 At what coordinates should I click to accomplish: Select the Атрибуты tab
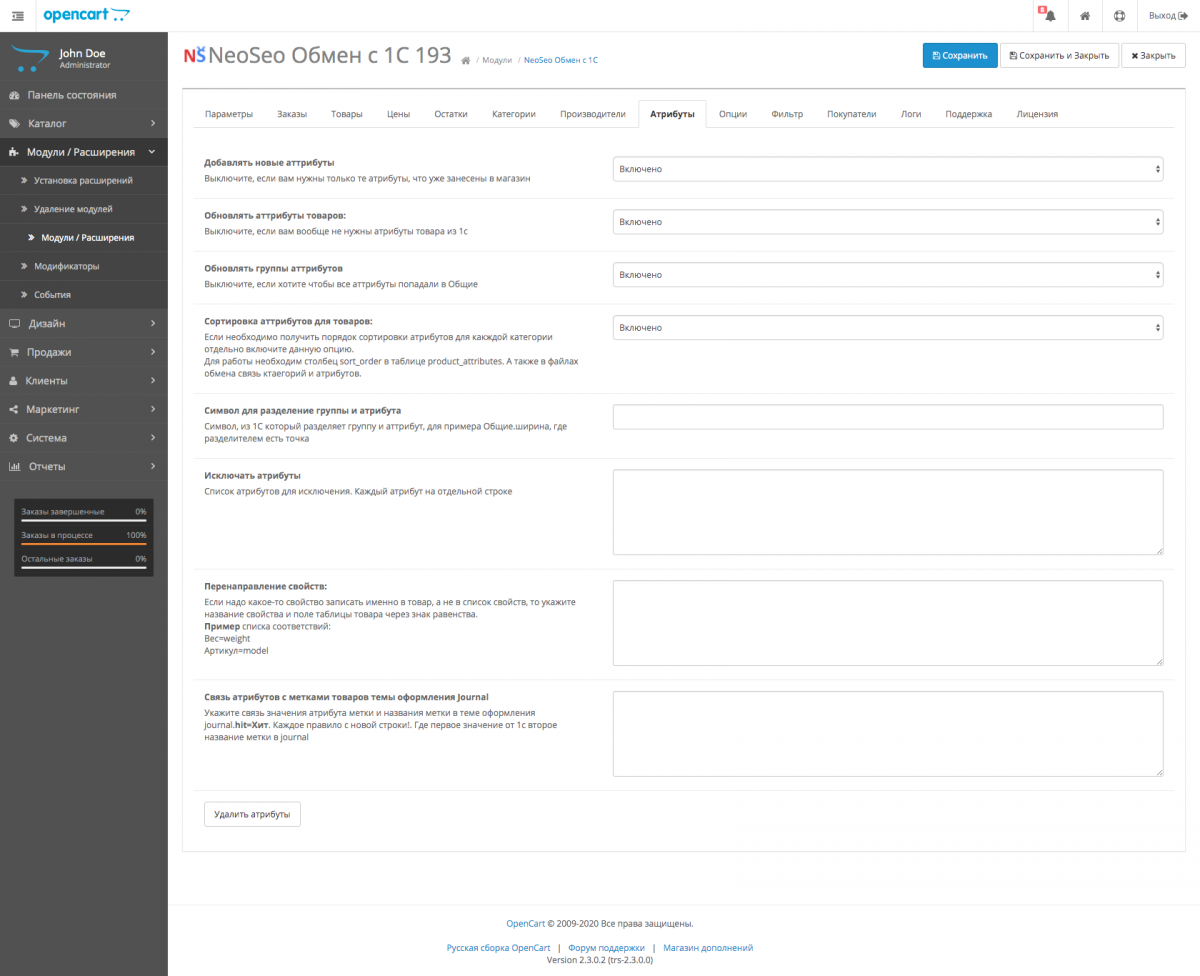pyautogui.click(x=672, y=114)
